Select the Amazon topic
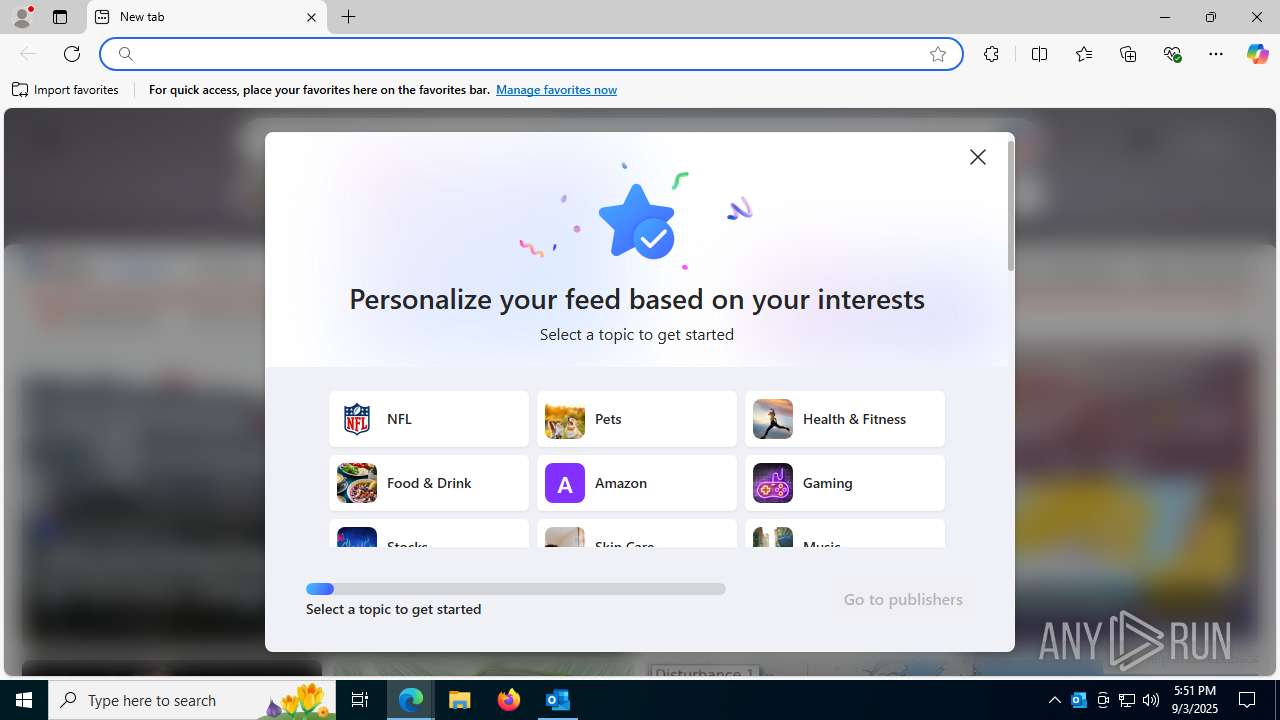1280x720 pixels. pyautogui.click(x=637, y=483)
